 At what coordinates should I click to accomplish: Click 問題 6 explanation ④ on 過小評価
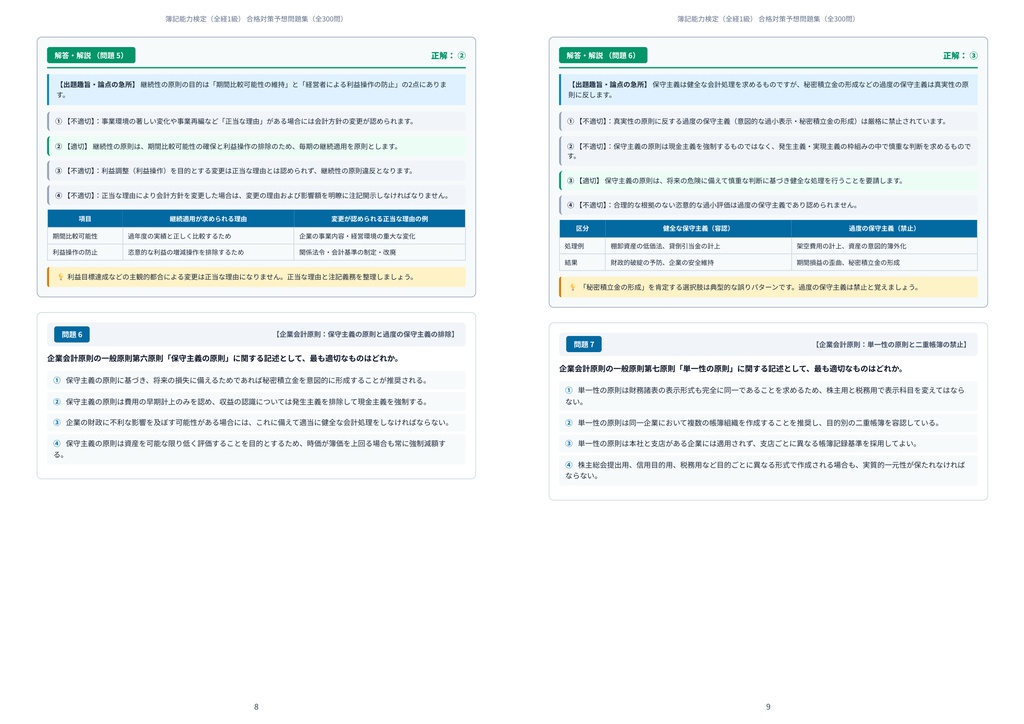[x=768, y=205]
